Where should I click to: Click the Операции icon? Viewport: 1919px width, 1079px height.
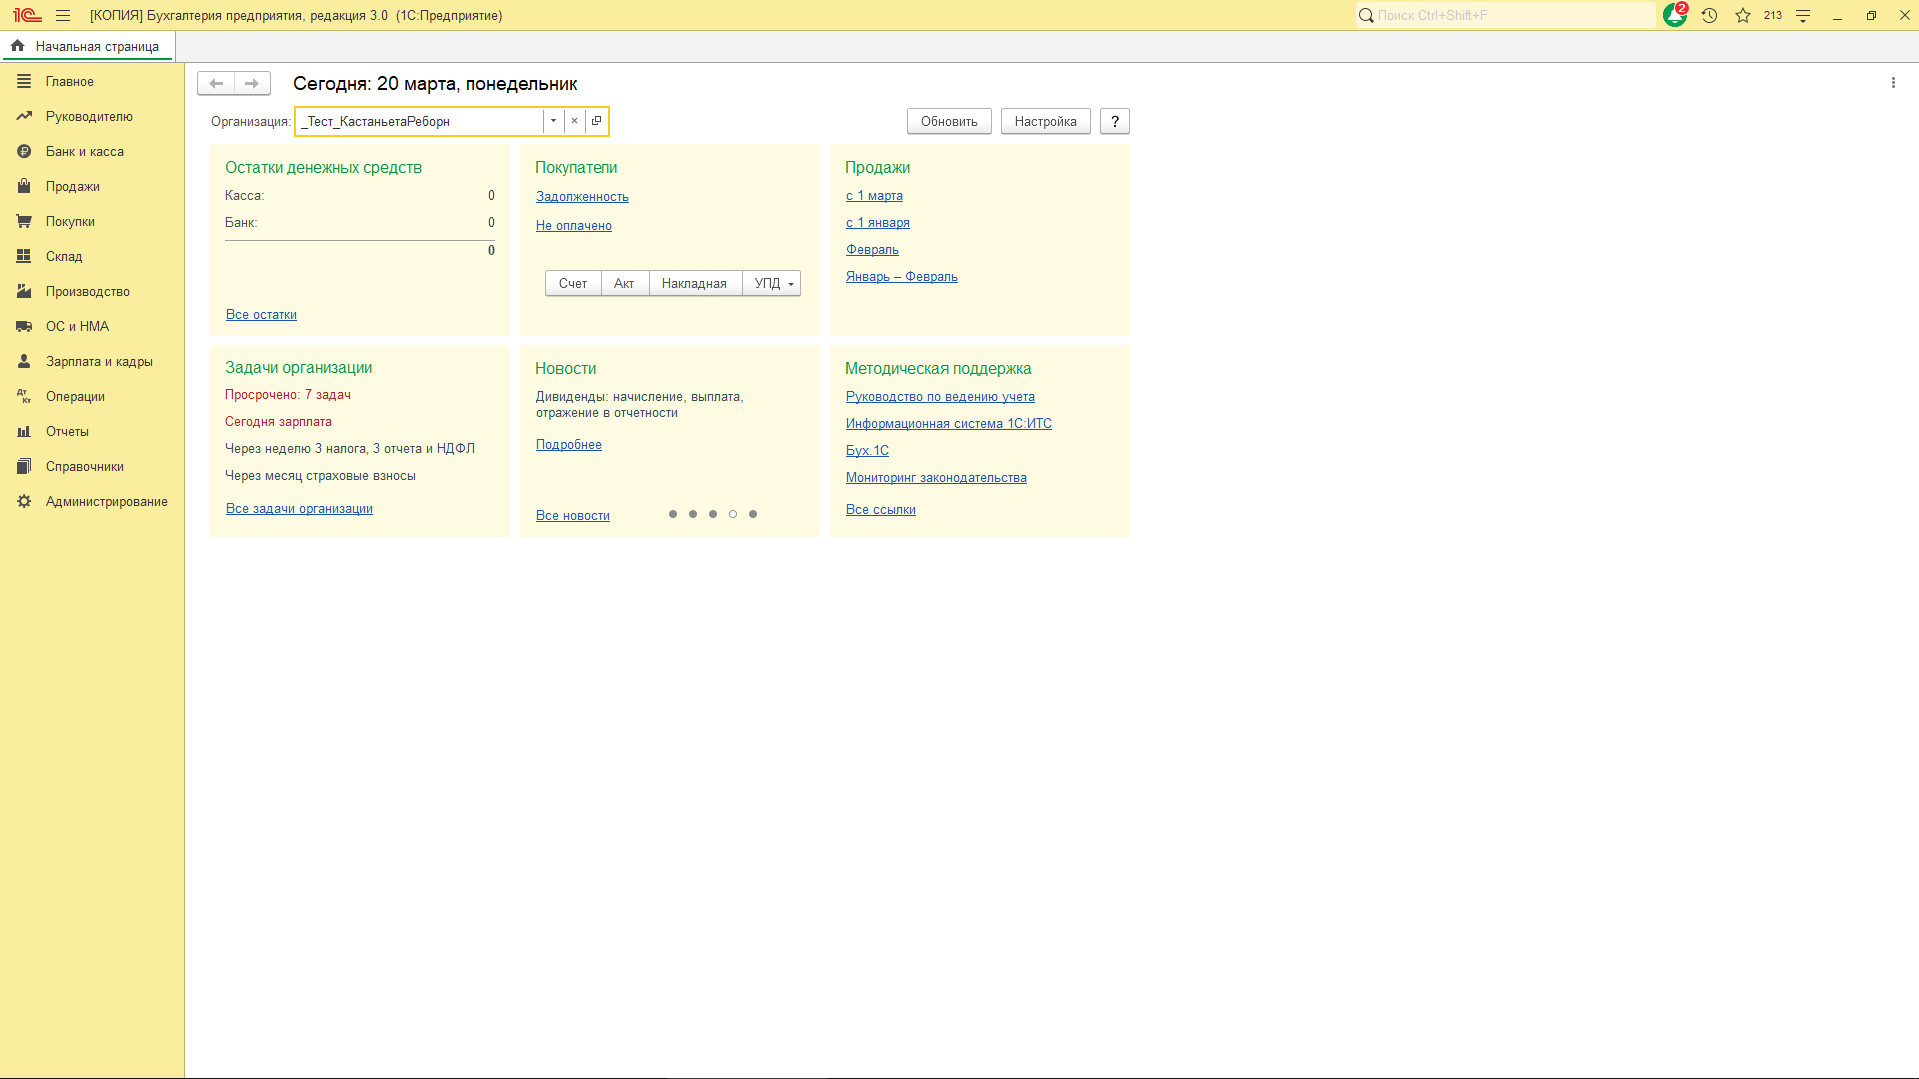pos(24,397)
